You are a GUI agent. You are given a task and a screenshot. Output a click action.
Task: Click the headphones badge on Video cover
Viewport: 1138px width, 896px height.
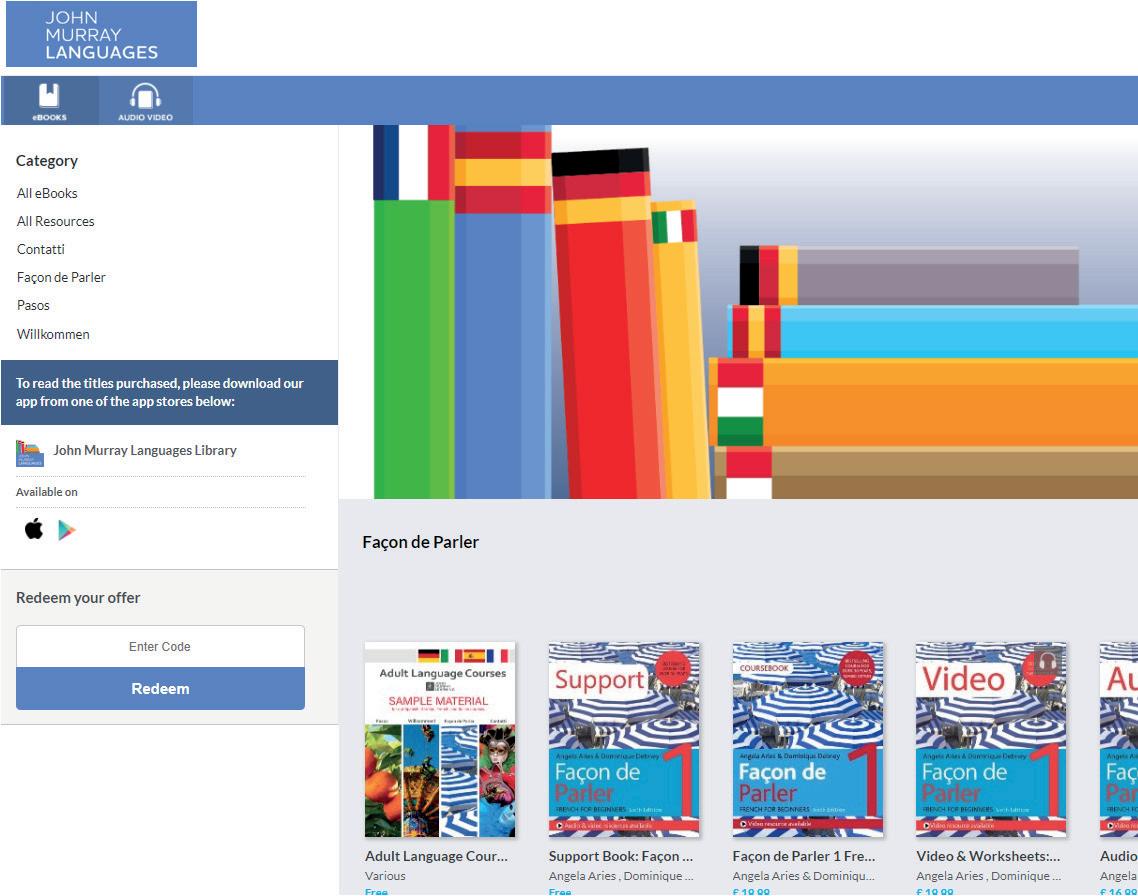pos(1046,661)
